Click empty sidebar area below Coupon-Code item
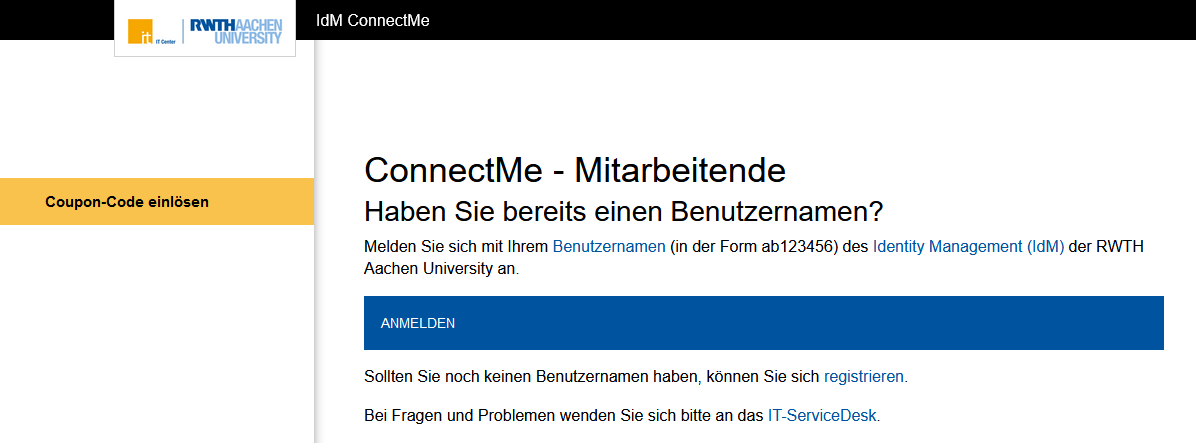This screenshot has height=443, width=1196. [x=156, y=330]
